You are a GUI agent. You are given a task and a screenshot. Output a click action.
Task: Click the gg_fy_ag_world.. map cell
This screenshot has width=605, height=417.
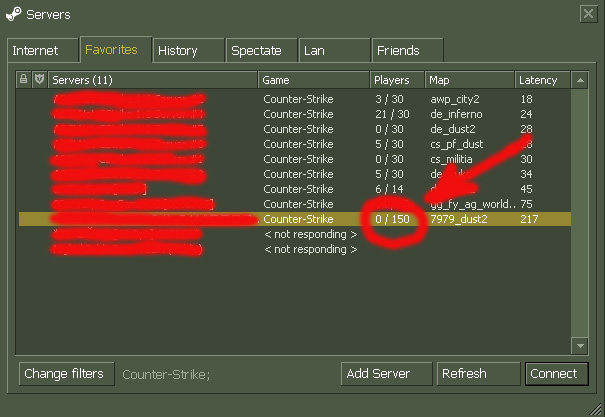click(473, 204)
